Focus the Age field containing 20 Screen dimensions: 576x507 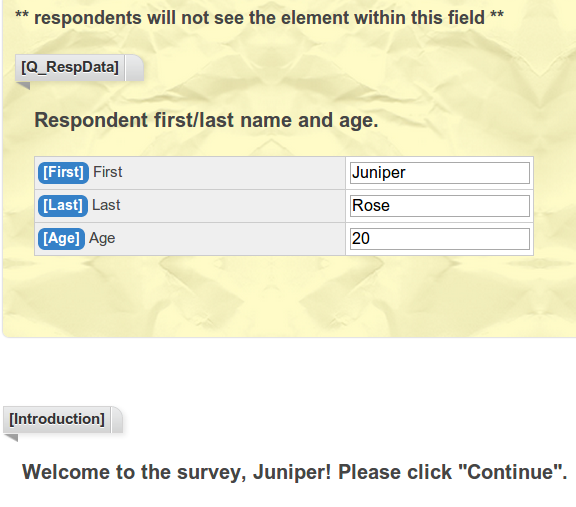pyautogui.click(x=440, y=239)
